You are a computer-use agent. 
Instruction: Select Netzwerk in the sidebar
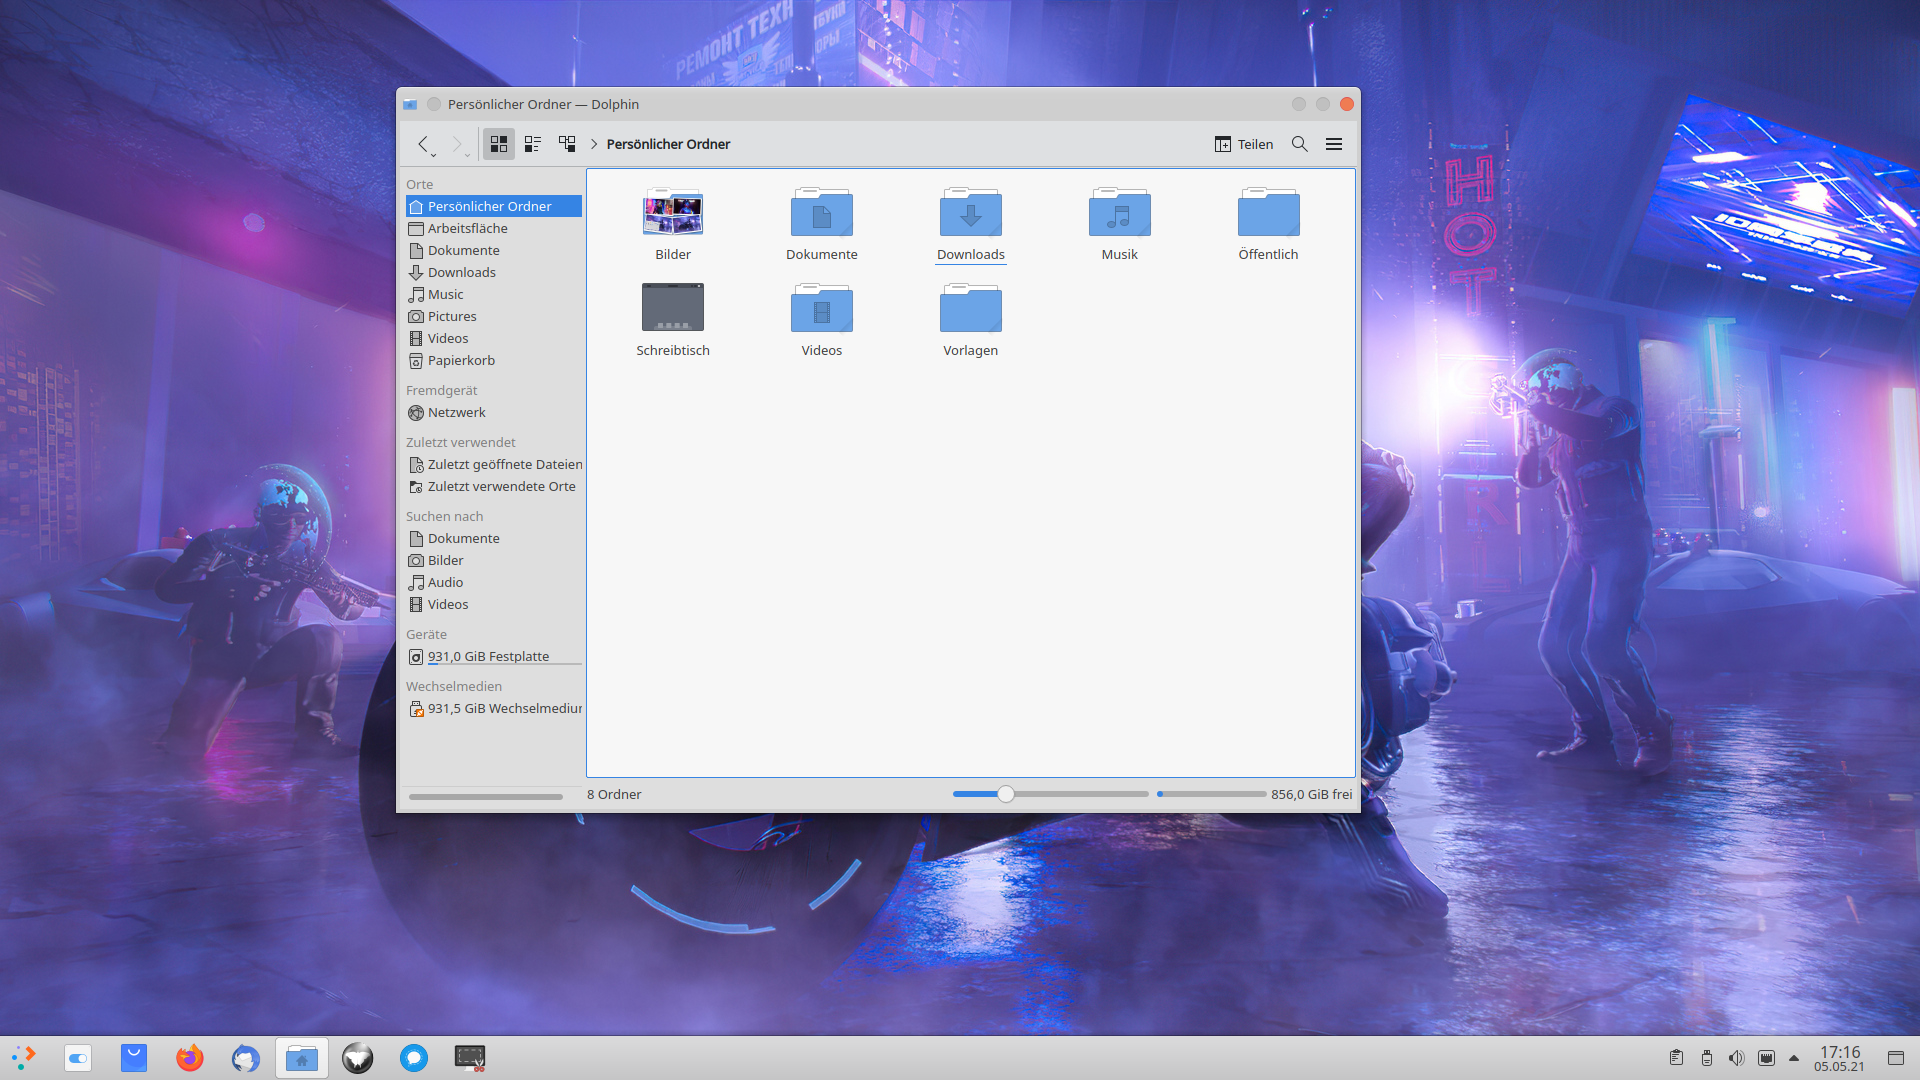click(456, 412)
